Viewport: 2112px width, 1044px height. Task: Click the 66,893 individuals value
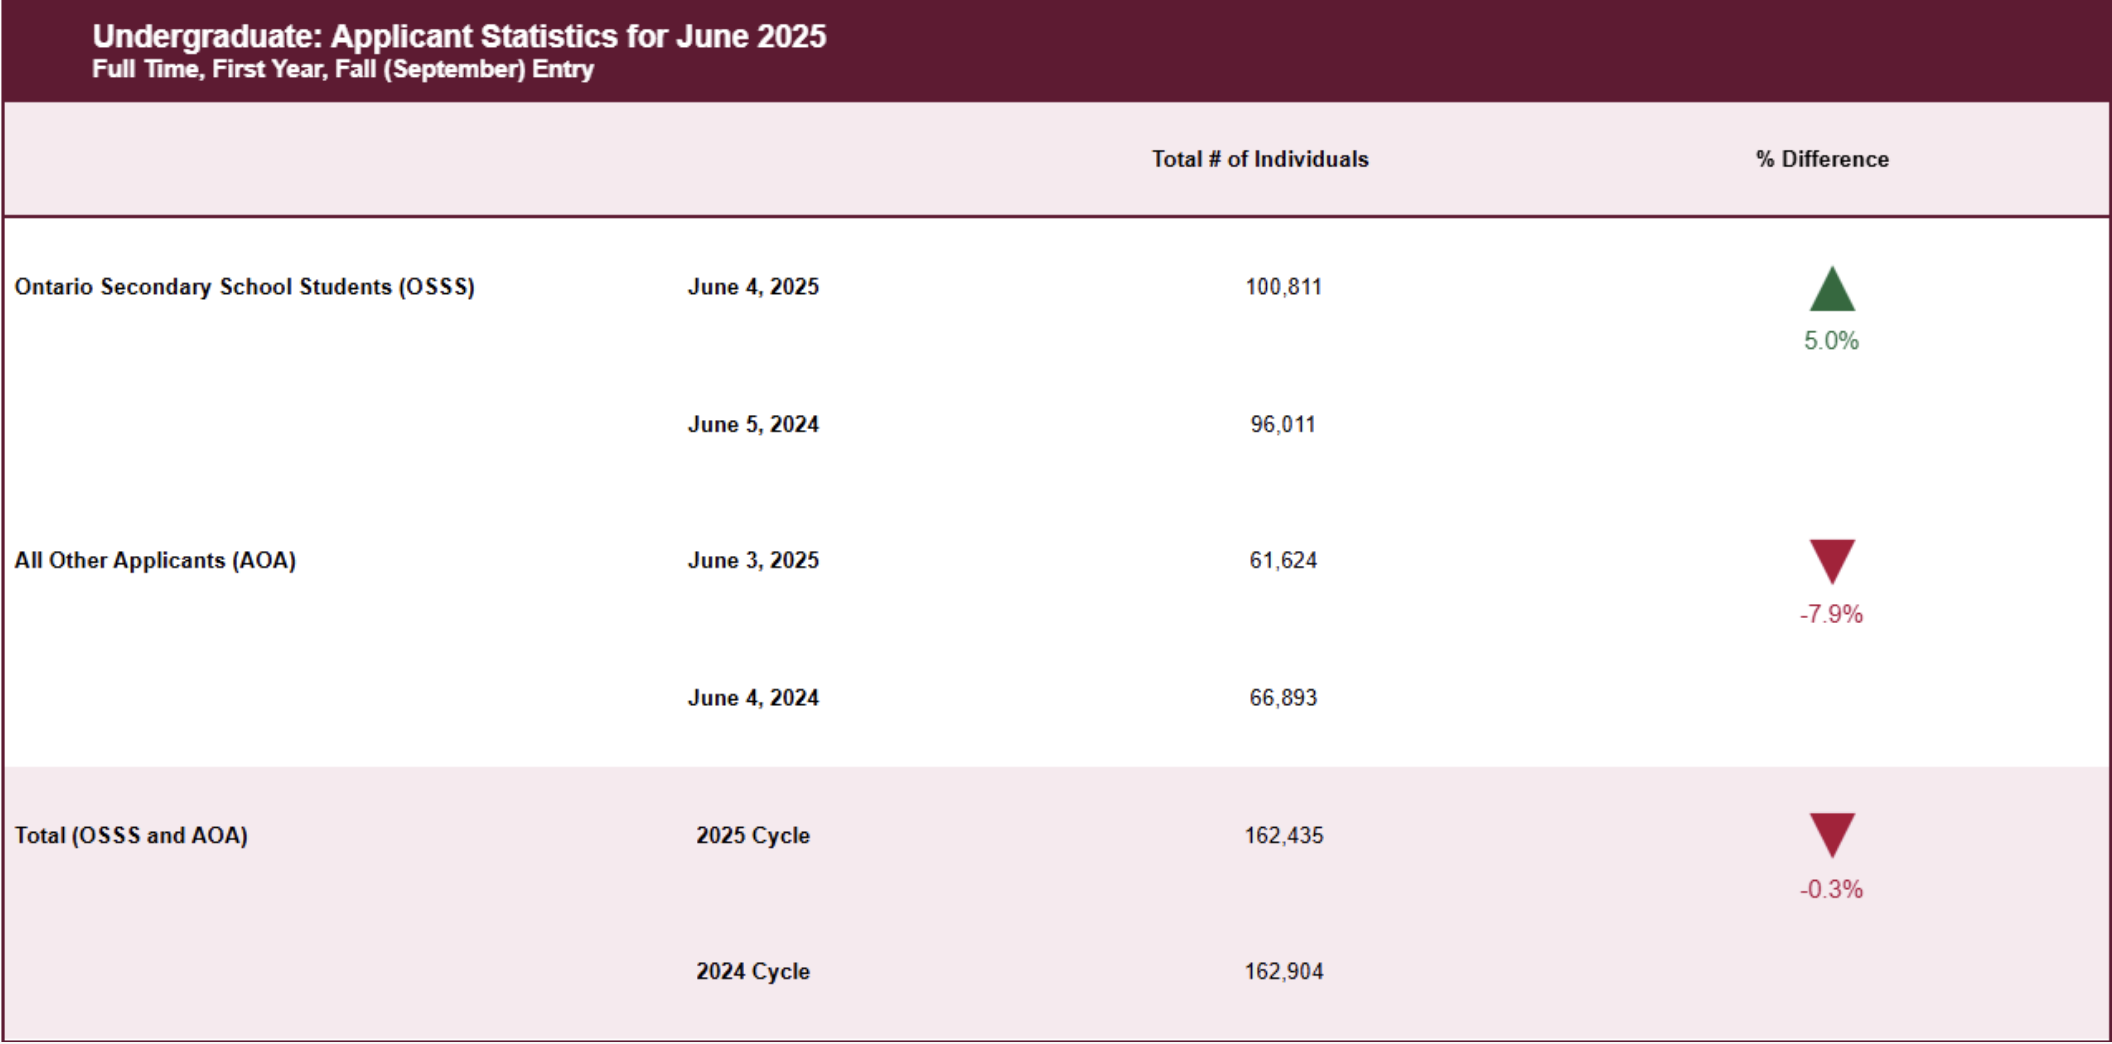pos(1284,698)
